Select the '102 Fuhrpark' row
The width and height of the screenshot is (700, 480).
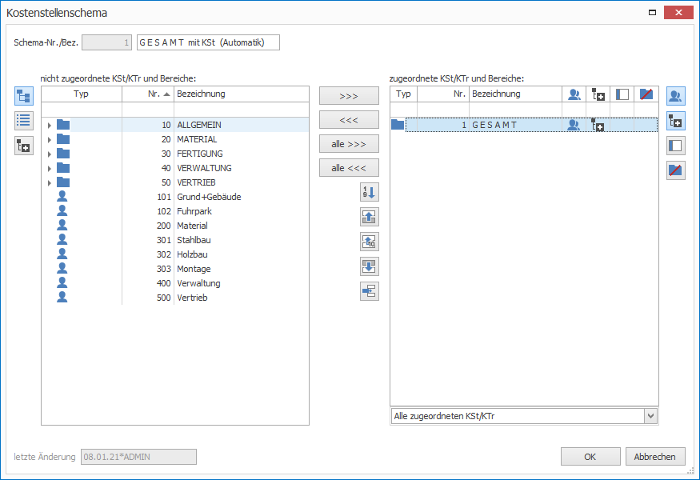[x=175, y=211]
